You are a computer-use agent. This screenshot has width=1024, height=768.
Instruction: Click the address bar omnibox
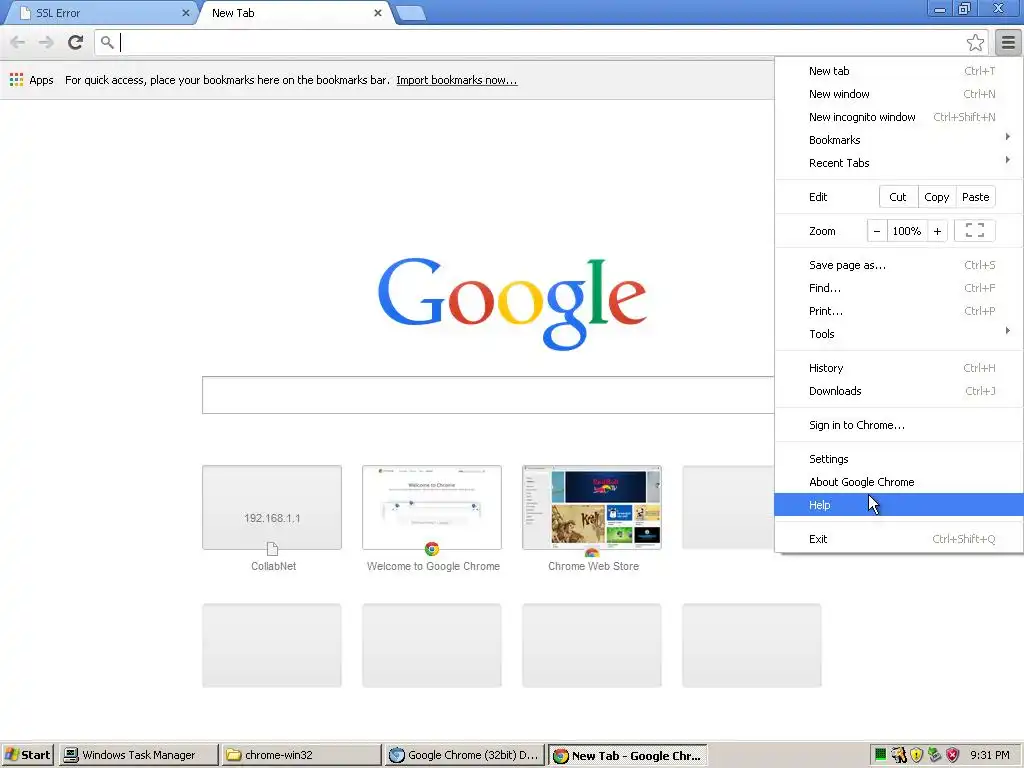click(x=541, y=42)
